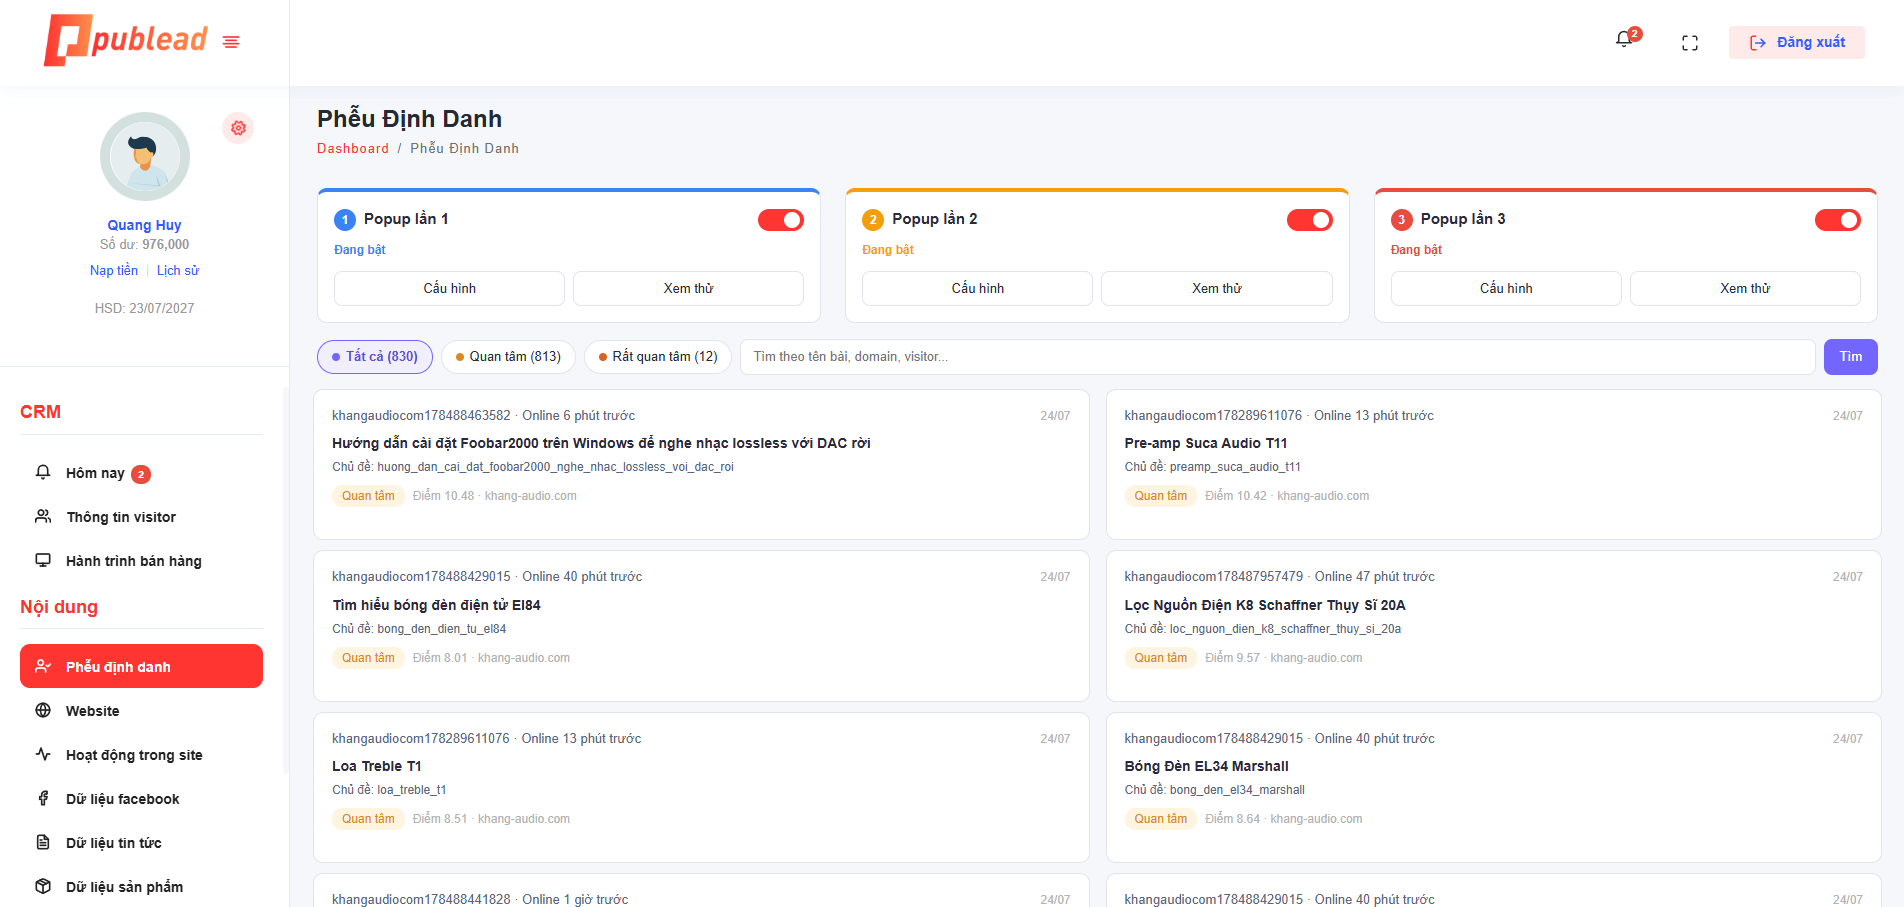Disable the Popup lần 3 switch
The height and width of the screenshot is (907, 1904).
click(1838, 220)
